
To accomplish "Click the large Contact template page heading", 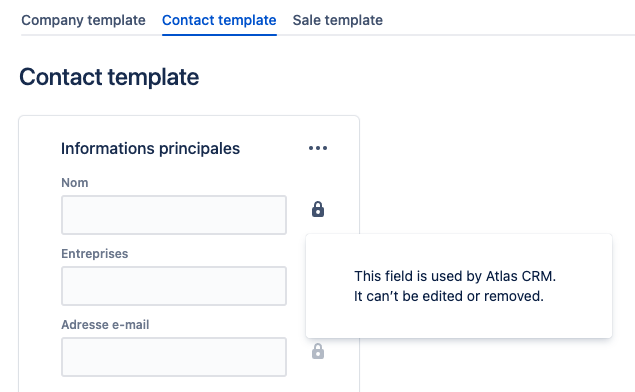I will pos(109,77).
